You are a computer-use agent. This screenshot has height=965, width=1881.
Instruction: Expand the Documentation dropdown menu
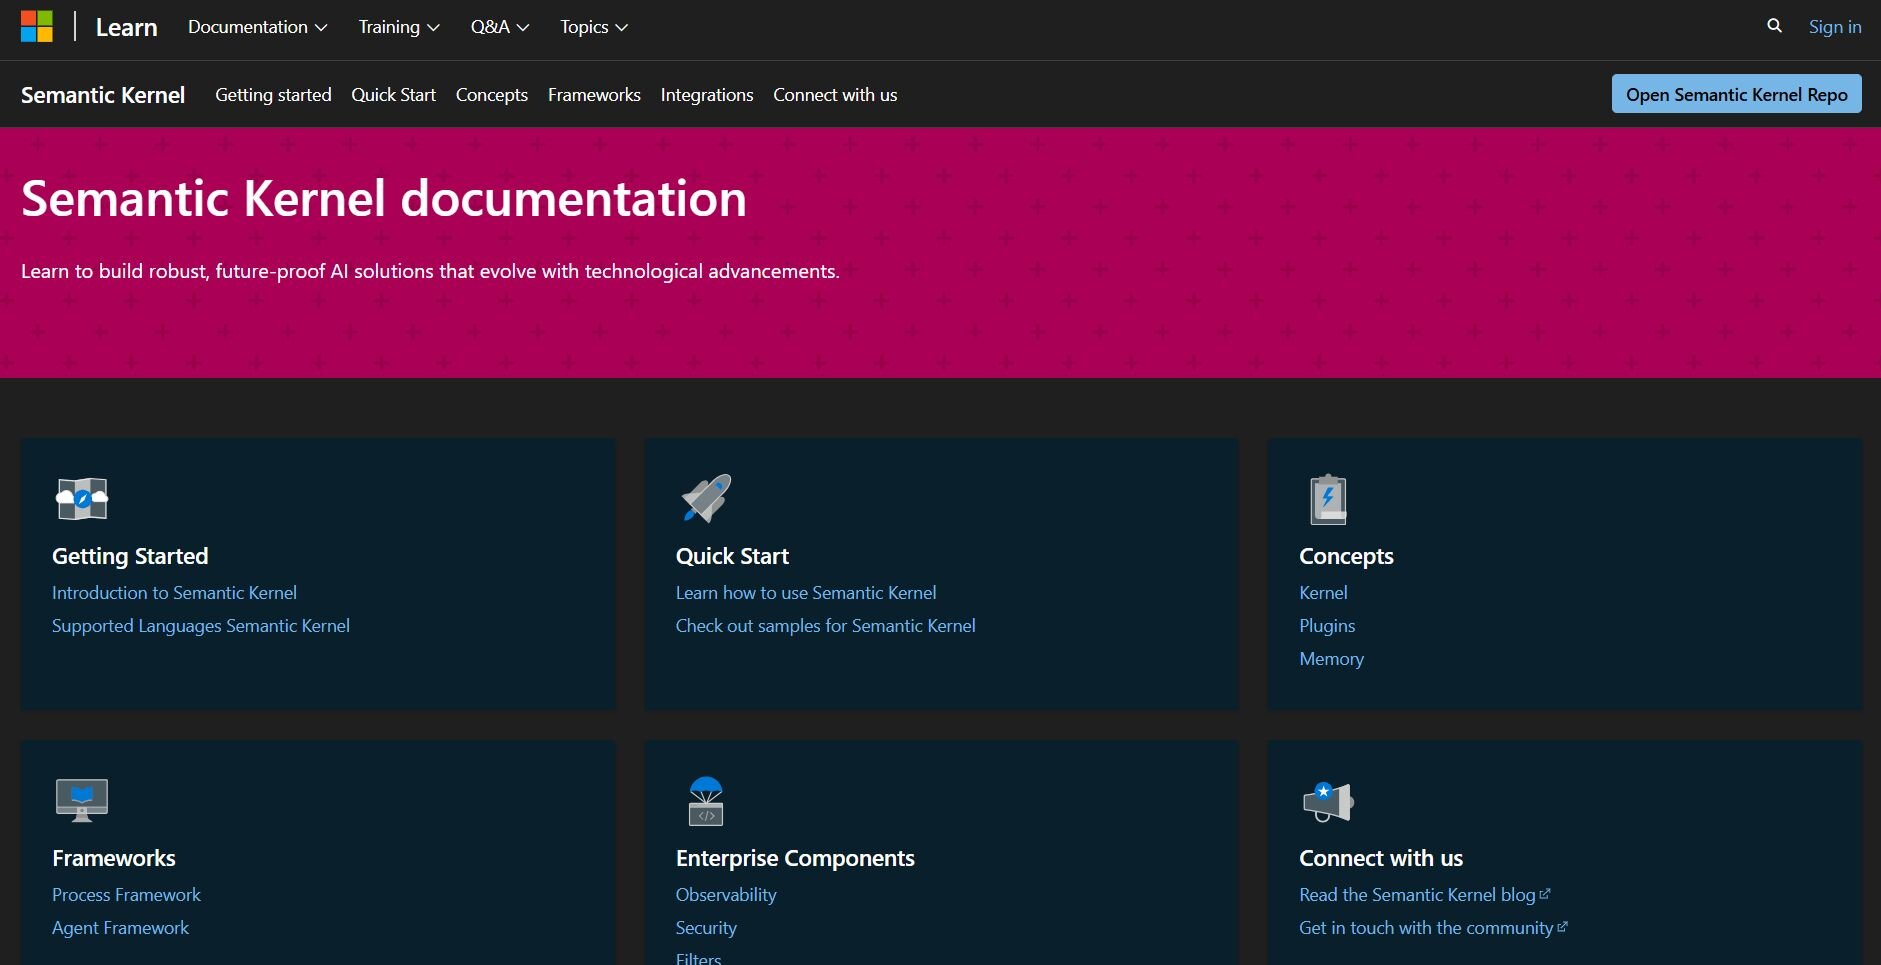[257, 27]
